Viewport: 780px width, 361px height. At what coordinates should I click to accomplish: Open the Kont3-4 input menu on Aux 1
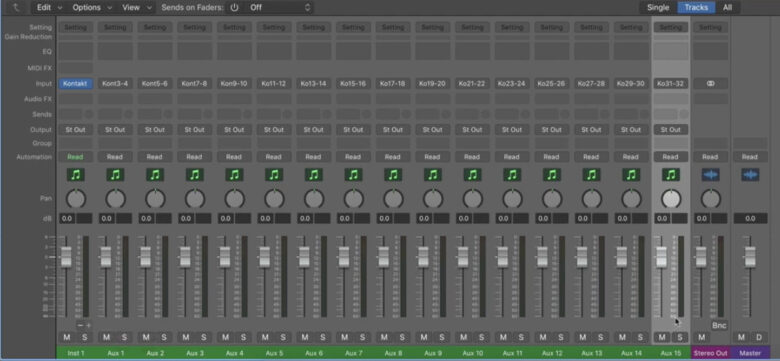pos(115,84)
